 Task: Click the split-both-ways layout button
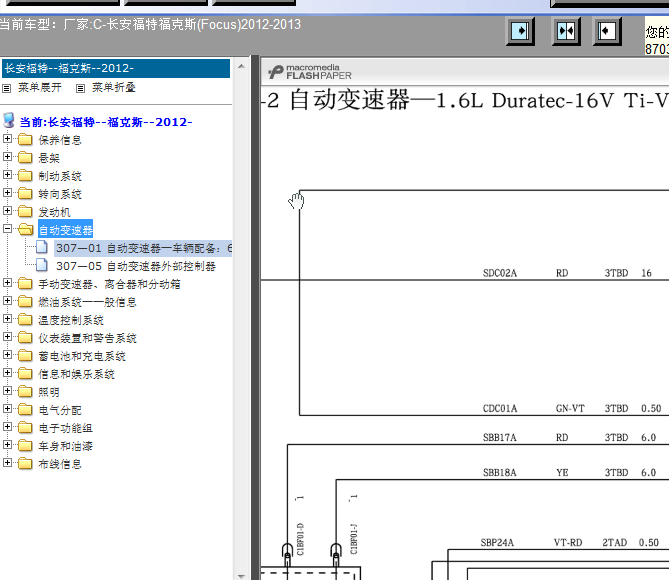566,31
